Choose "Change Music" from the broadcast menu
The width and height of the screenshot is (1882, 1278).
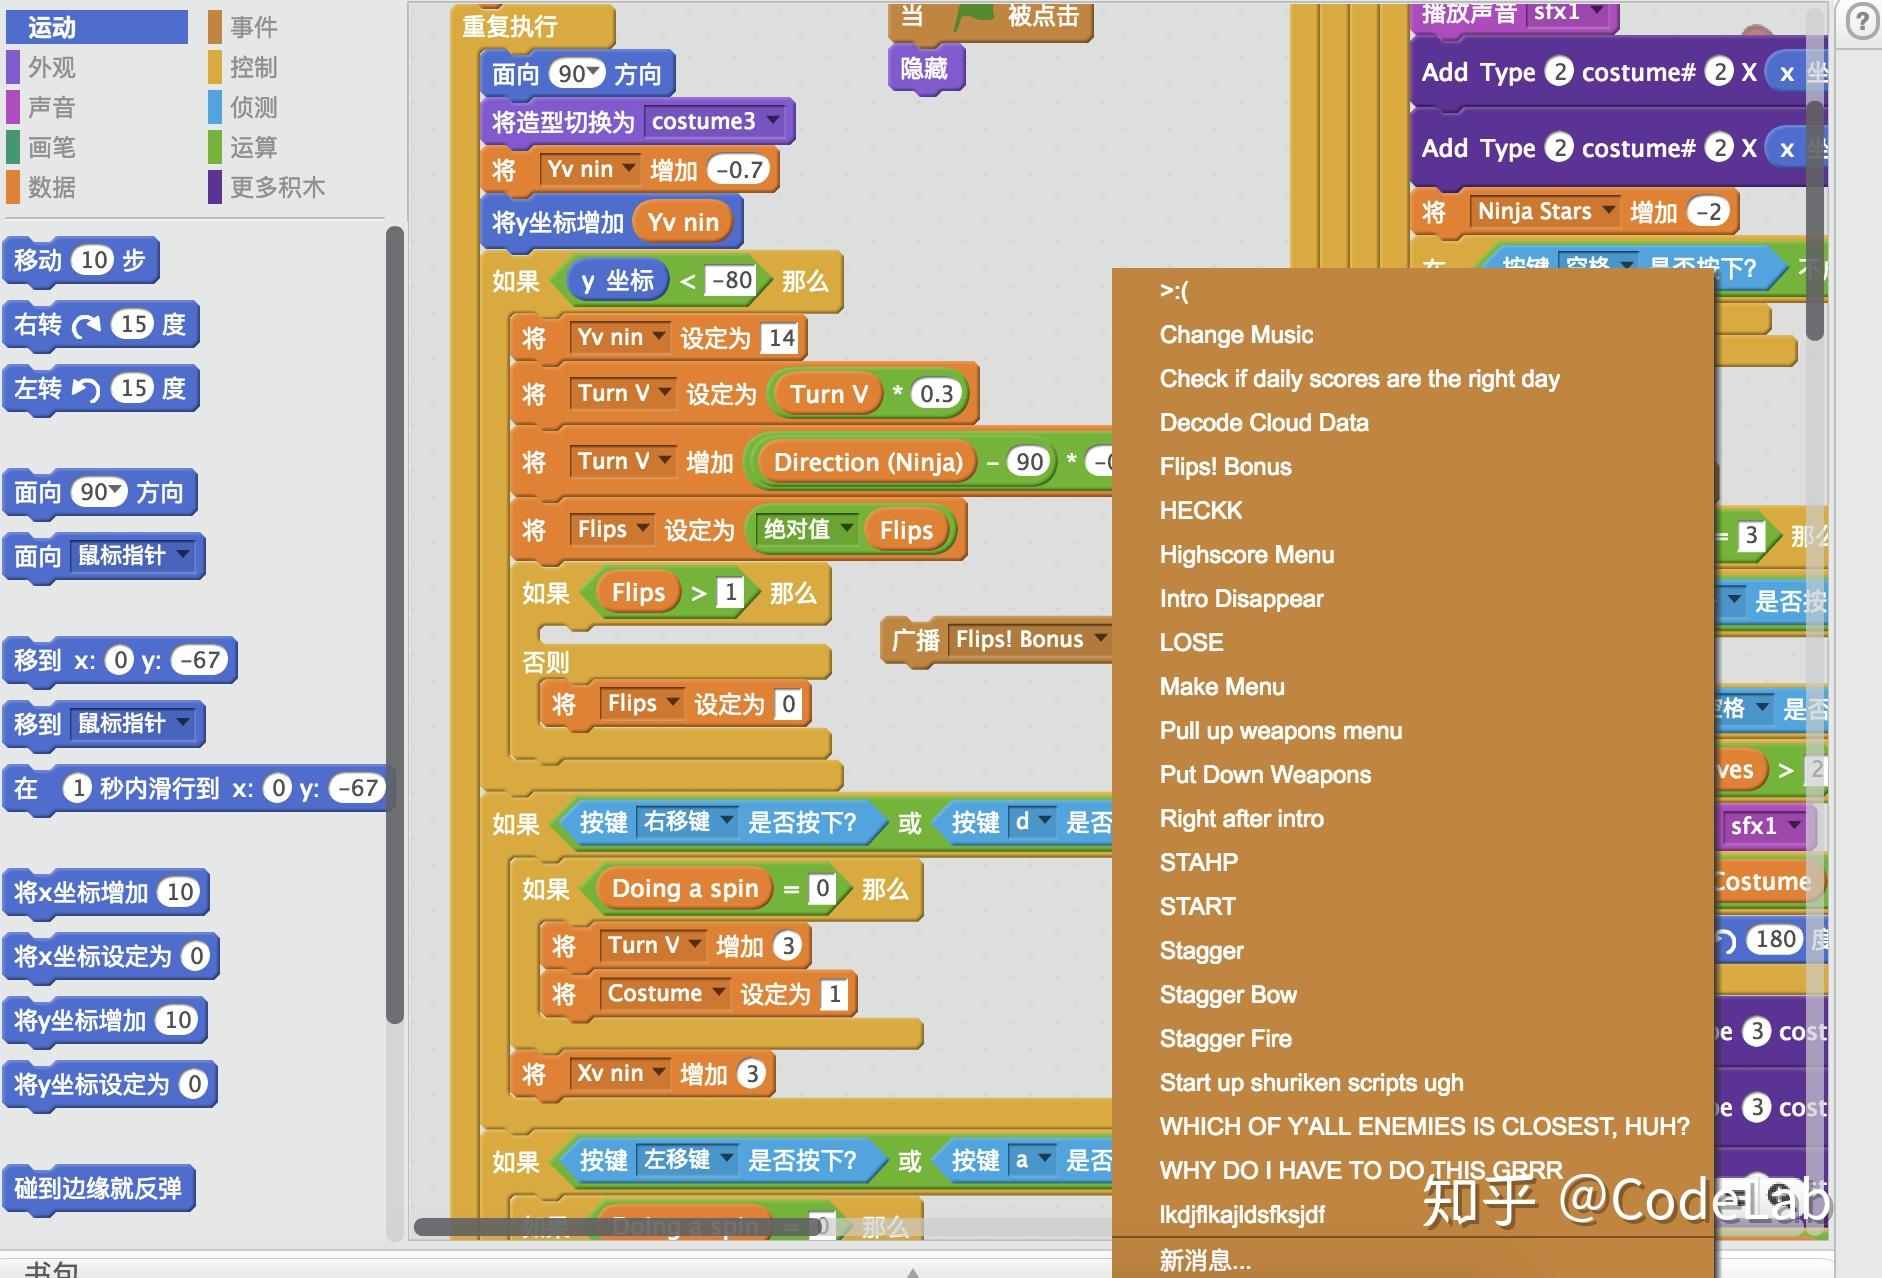(1236, 334)
